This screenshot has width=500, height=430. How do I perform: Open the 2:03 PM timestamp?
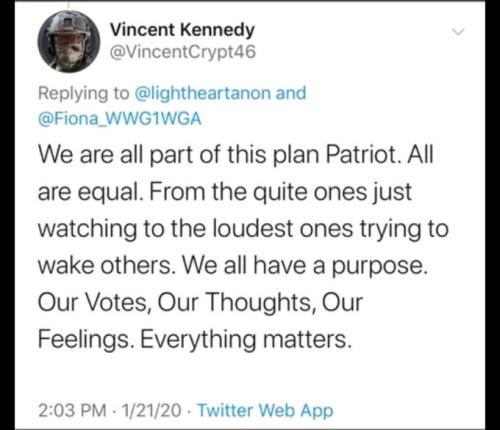(x=72, y=410)
